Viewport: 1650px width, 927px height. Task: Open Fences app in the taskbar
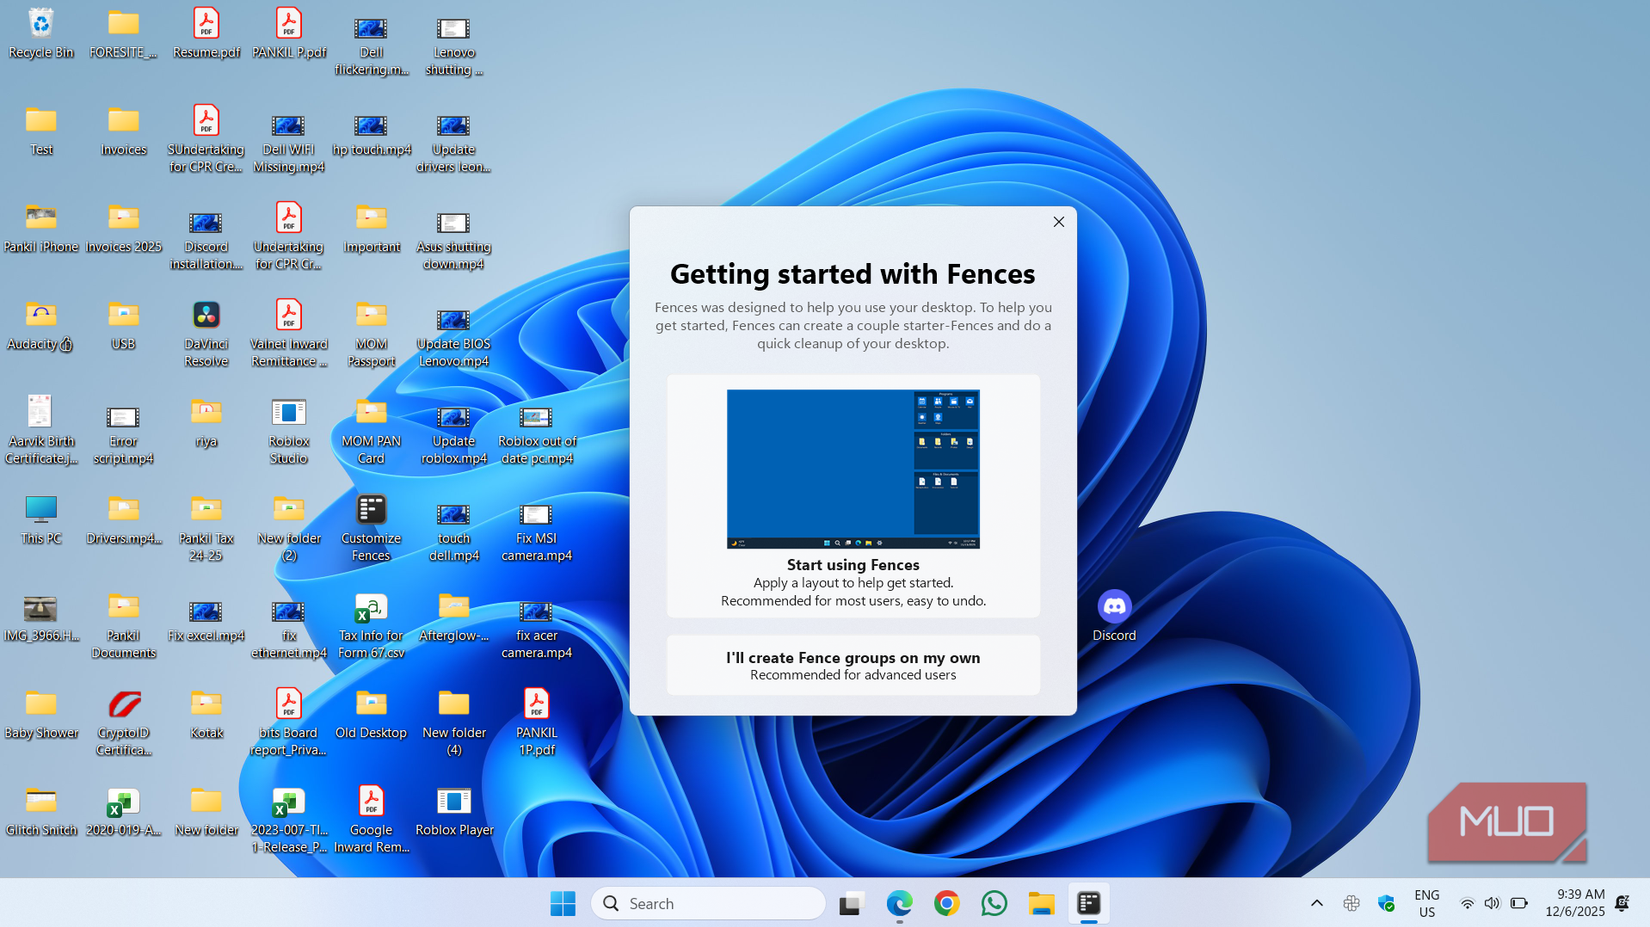coord(1089,903)
